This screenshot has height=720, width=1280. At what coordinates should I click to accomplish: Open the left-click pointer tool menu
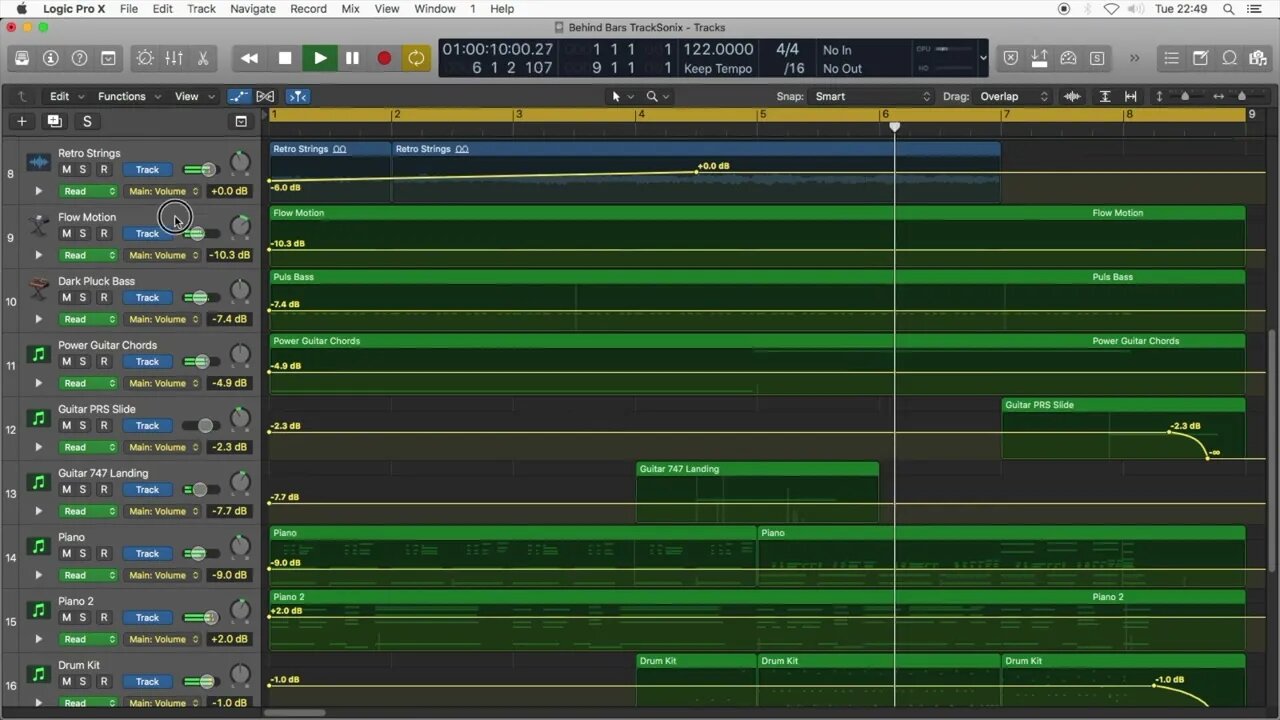pos(621,96)
